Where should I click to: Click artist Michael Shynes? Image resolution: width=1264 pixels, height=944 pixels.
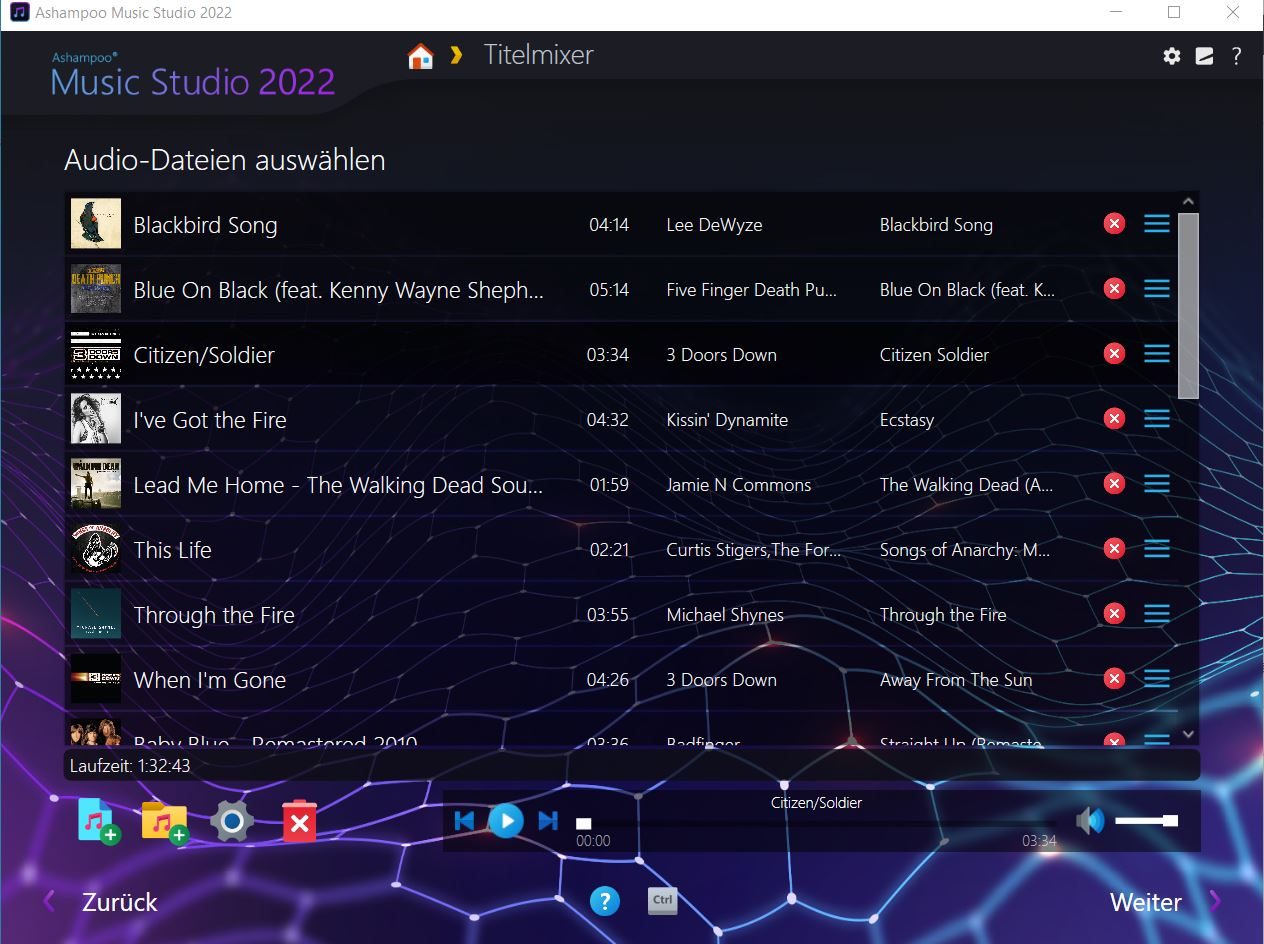pos(725,615)
